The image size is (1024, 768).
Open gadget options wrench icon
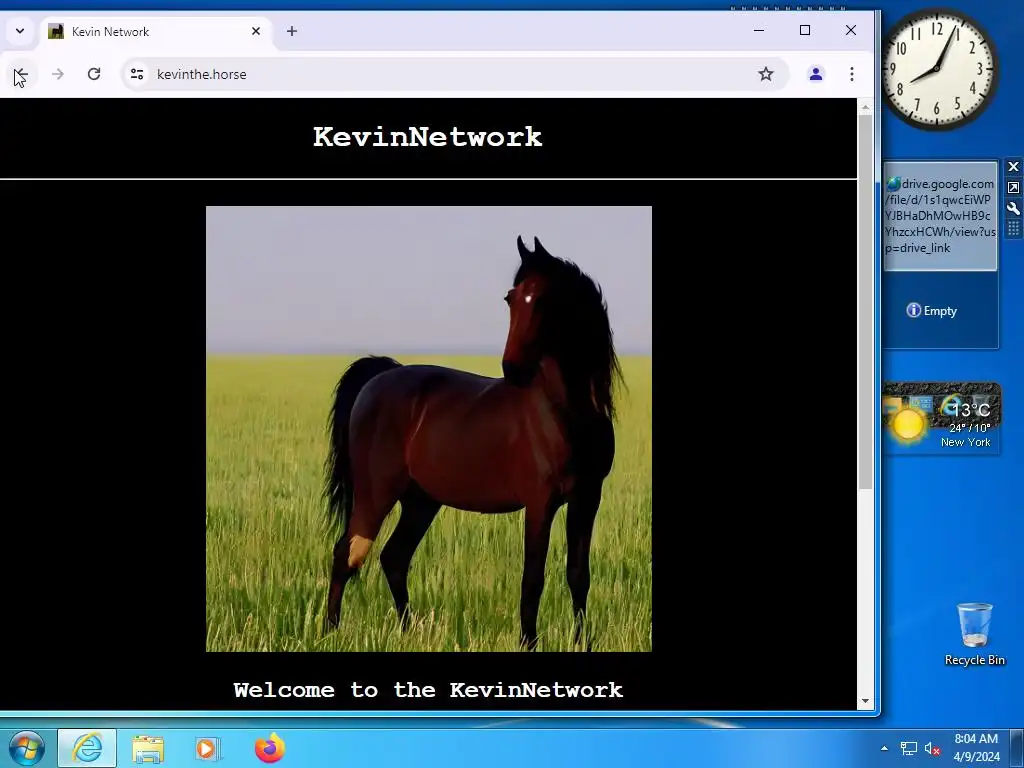tap(1013, 208)
